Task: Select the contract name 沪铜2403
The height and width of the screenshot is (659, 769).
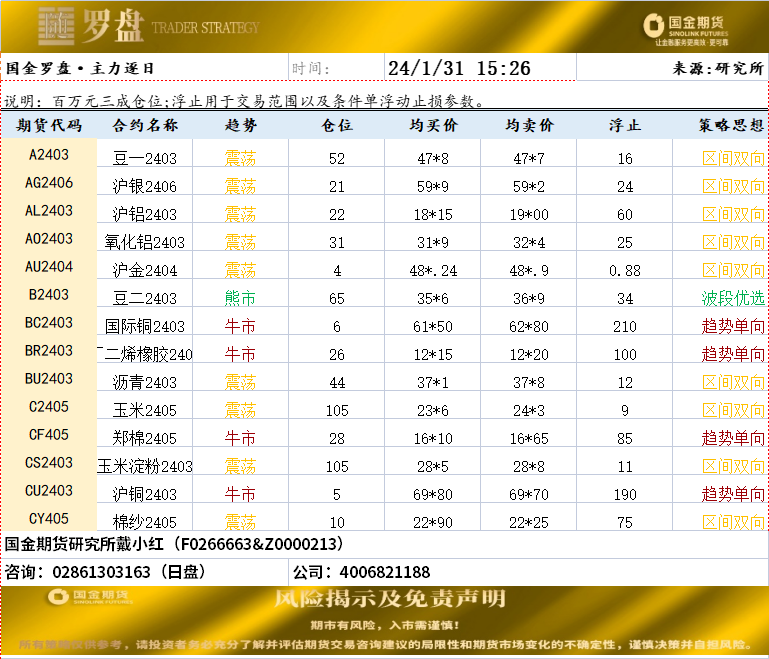Action: pos(145,494)
